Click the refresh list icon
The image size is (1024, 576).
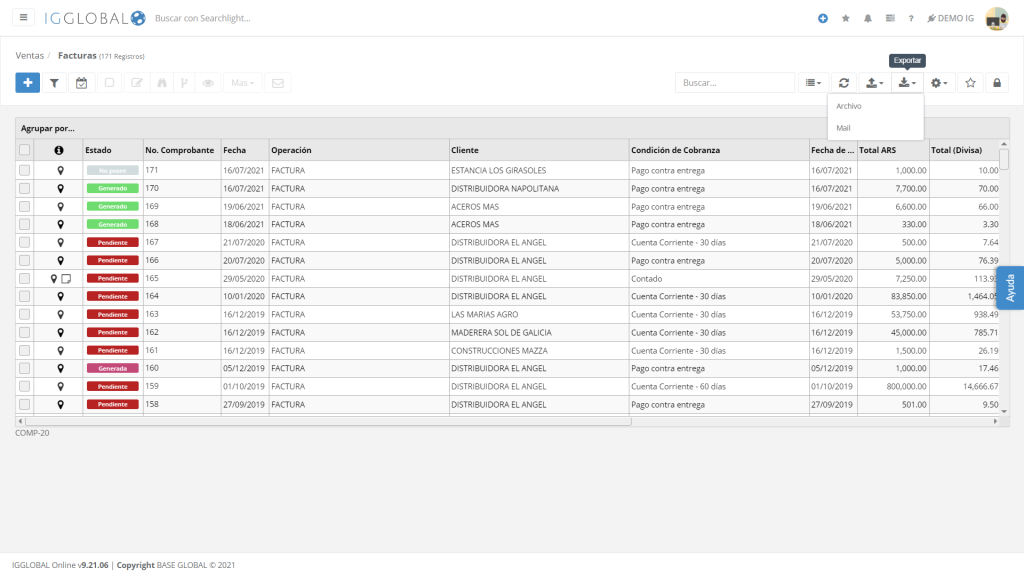coord(844,83)
